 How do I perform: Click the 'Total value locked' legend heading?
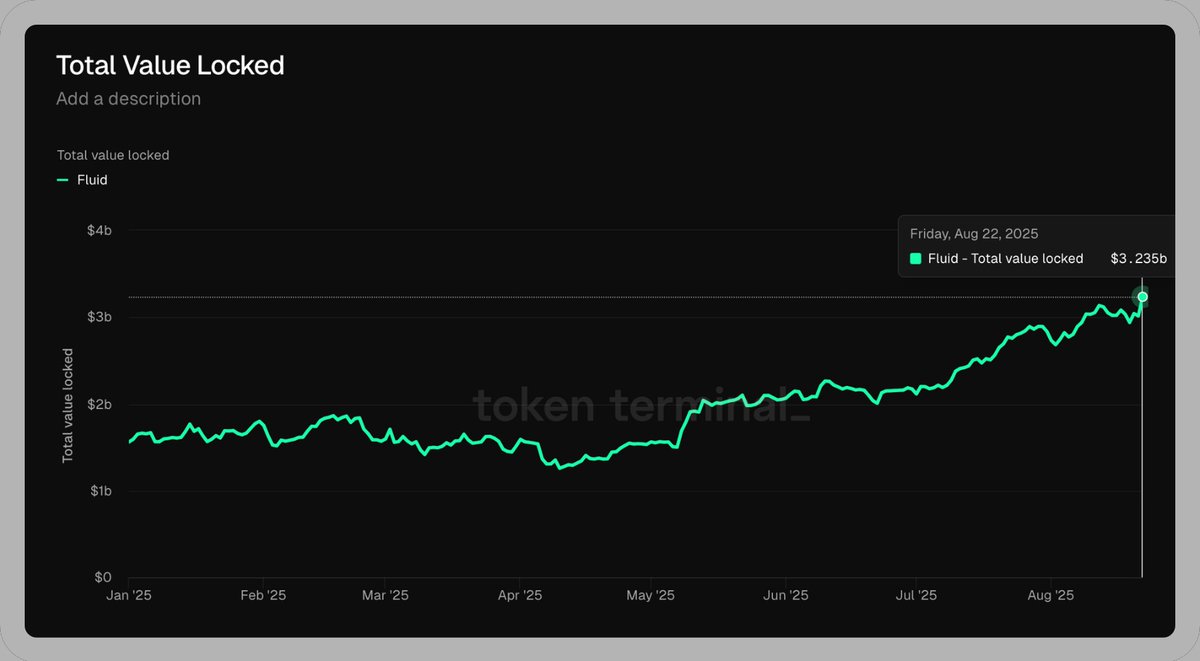[113, 155]
